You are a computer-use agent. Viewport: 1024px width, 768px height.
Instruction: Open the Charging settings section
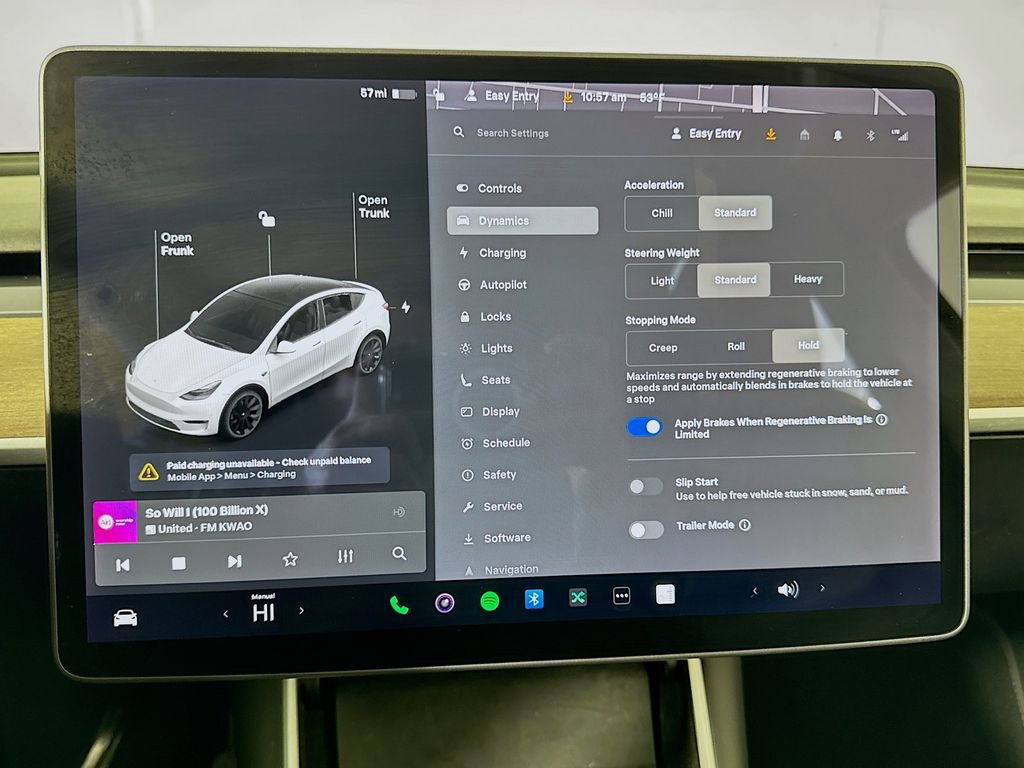click(505, 252)
